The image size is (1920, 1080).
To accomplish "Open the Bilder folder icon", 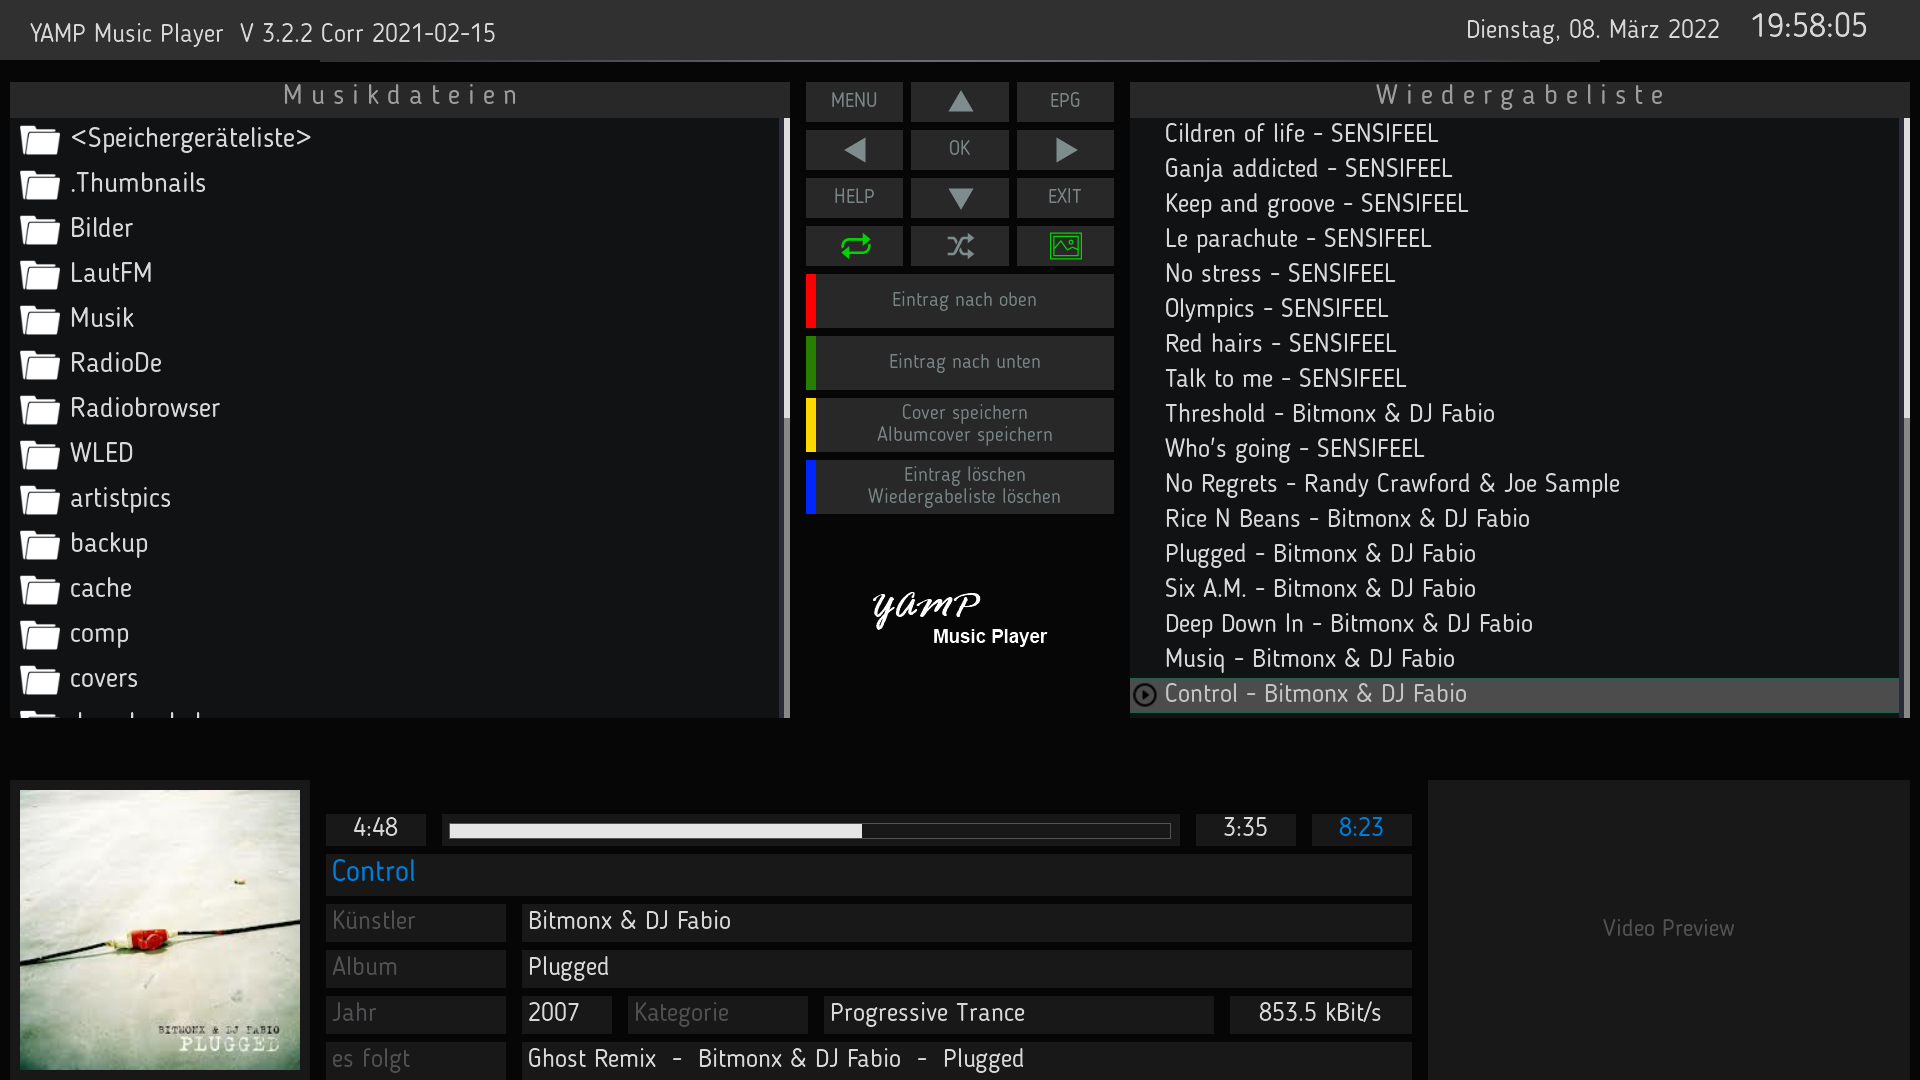I will [40, 230].
